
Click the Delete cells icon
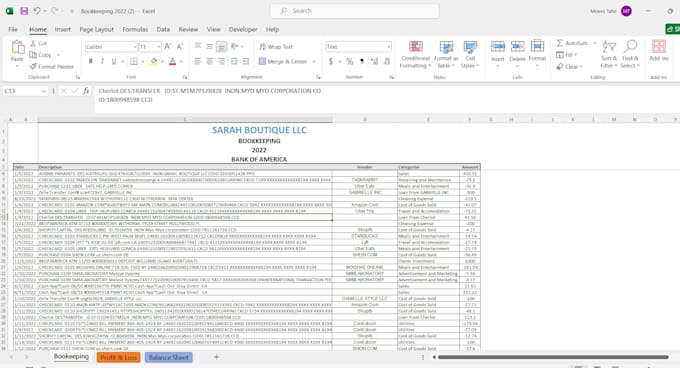pos(517,46)
